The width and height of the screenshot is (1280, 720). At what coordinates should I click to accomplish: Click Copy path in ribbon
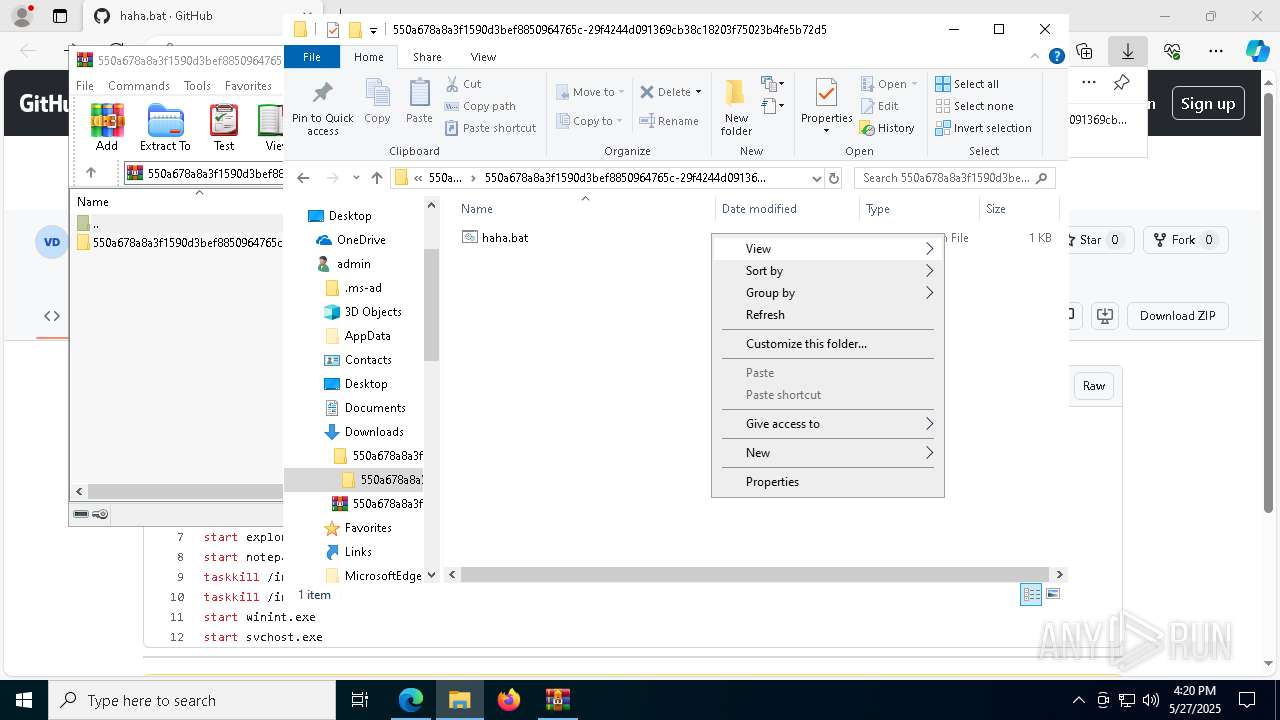(x=480, y=106)
